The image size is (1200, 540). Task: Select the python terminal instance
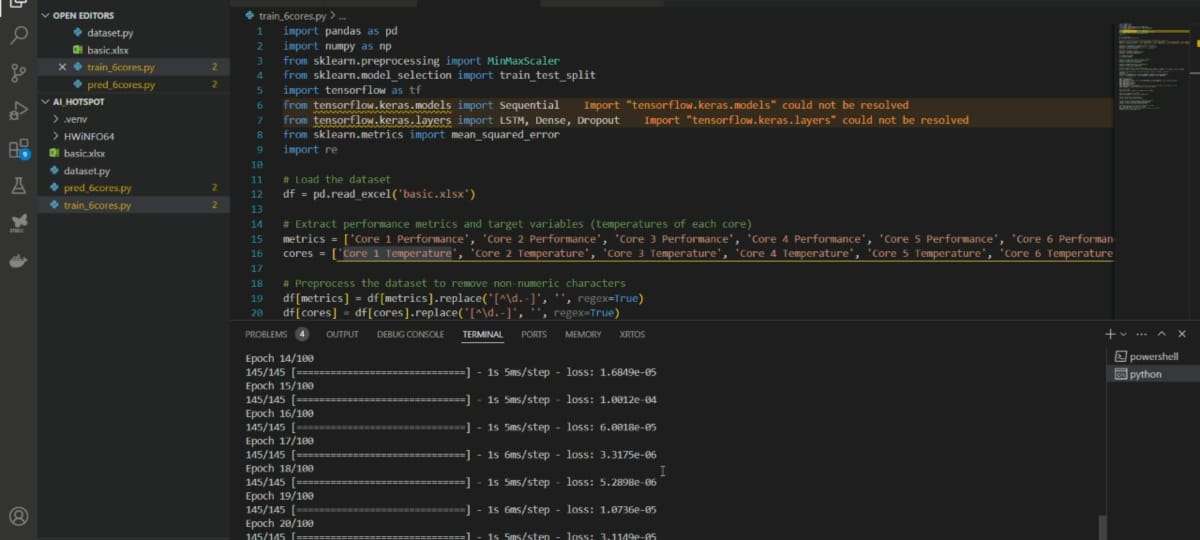[x=1153, y=374]
